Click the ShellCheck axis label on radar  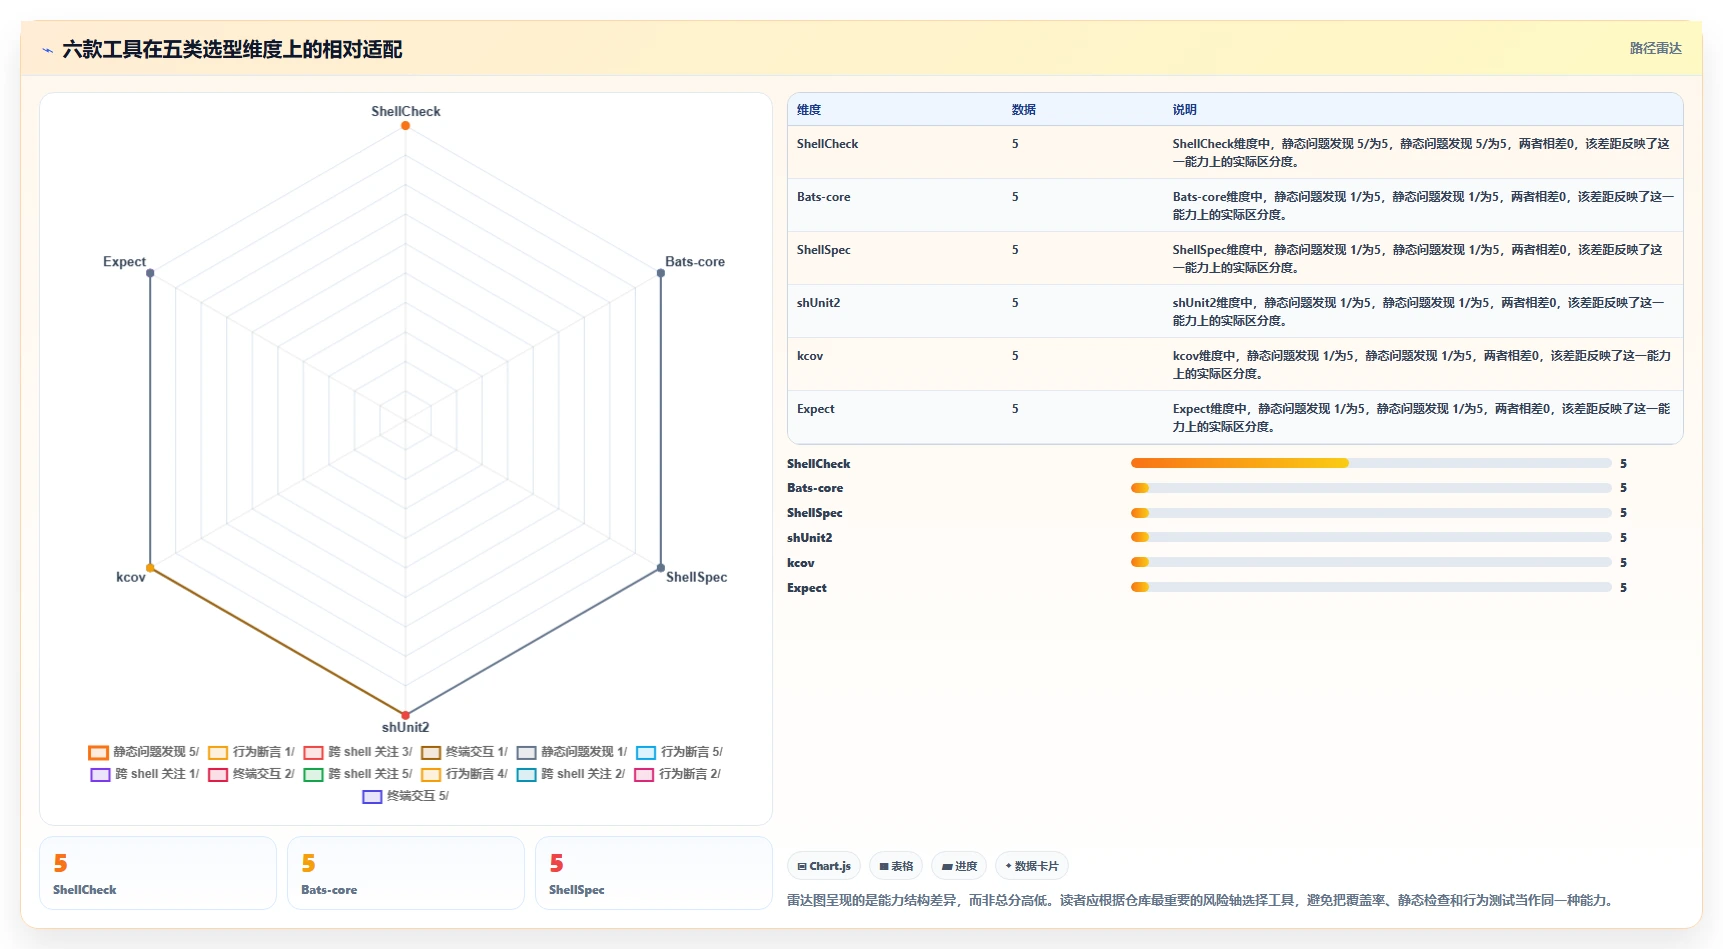405,111
